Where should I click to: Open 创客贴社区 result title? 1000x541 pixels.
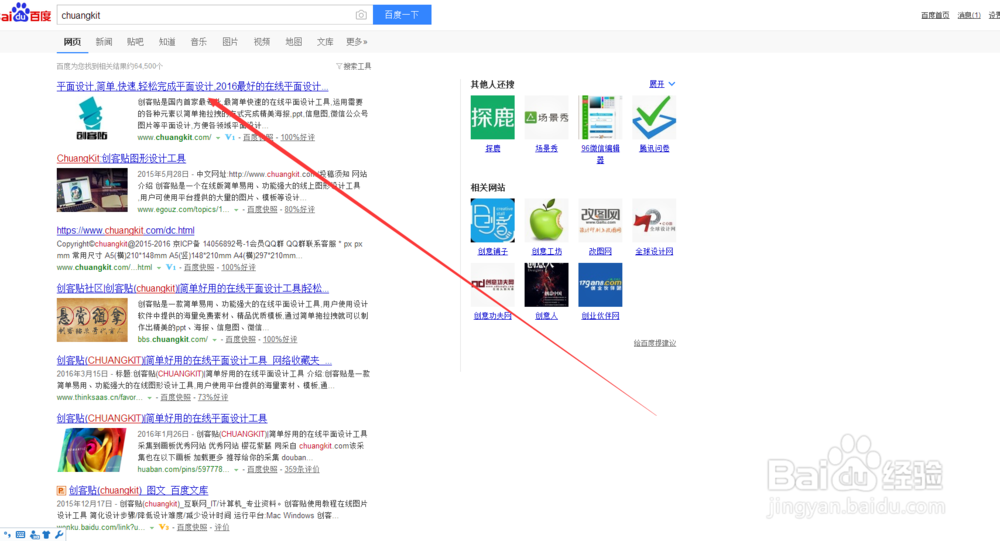193,288
